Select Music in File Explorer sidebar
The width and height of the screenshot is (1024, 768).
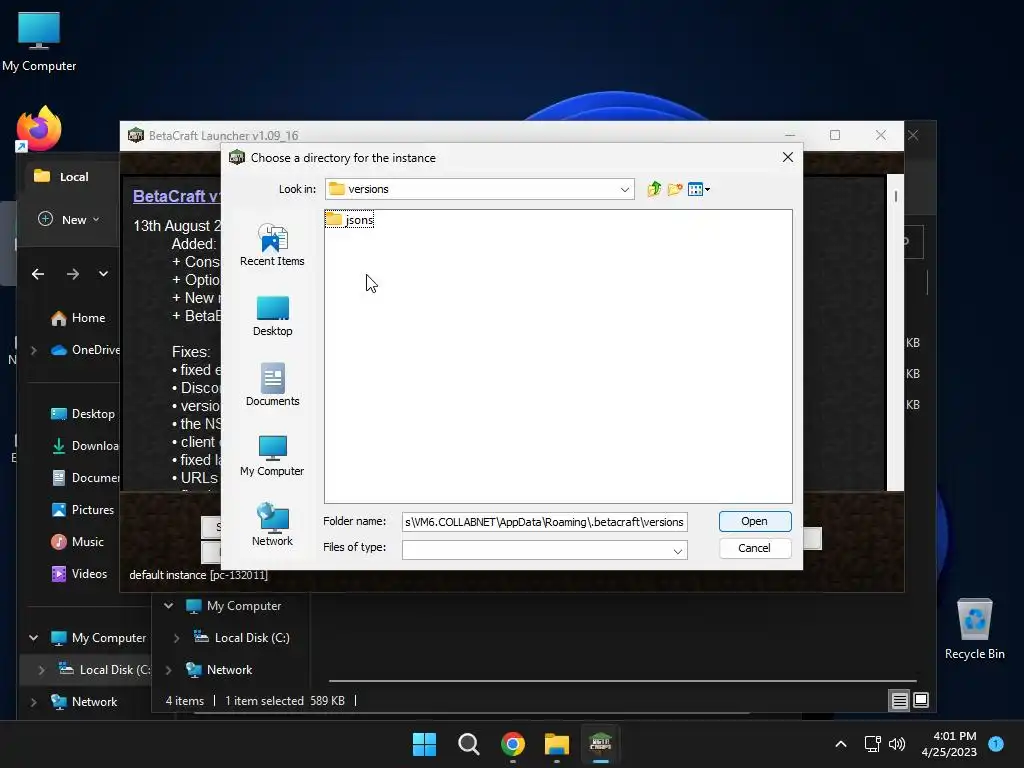coord(77,542)
